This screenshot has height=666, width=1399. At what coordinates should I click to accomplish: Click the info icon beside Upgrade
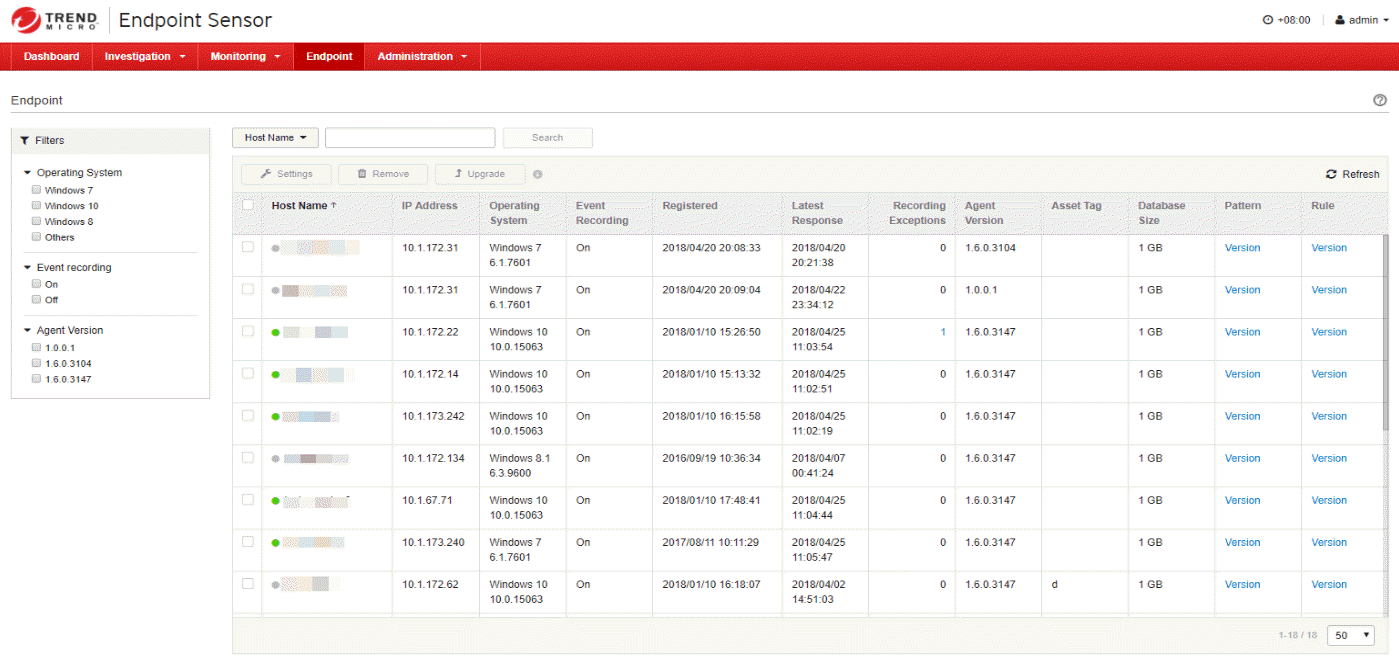click(x=537, y=174)
